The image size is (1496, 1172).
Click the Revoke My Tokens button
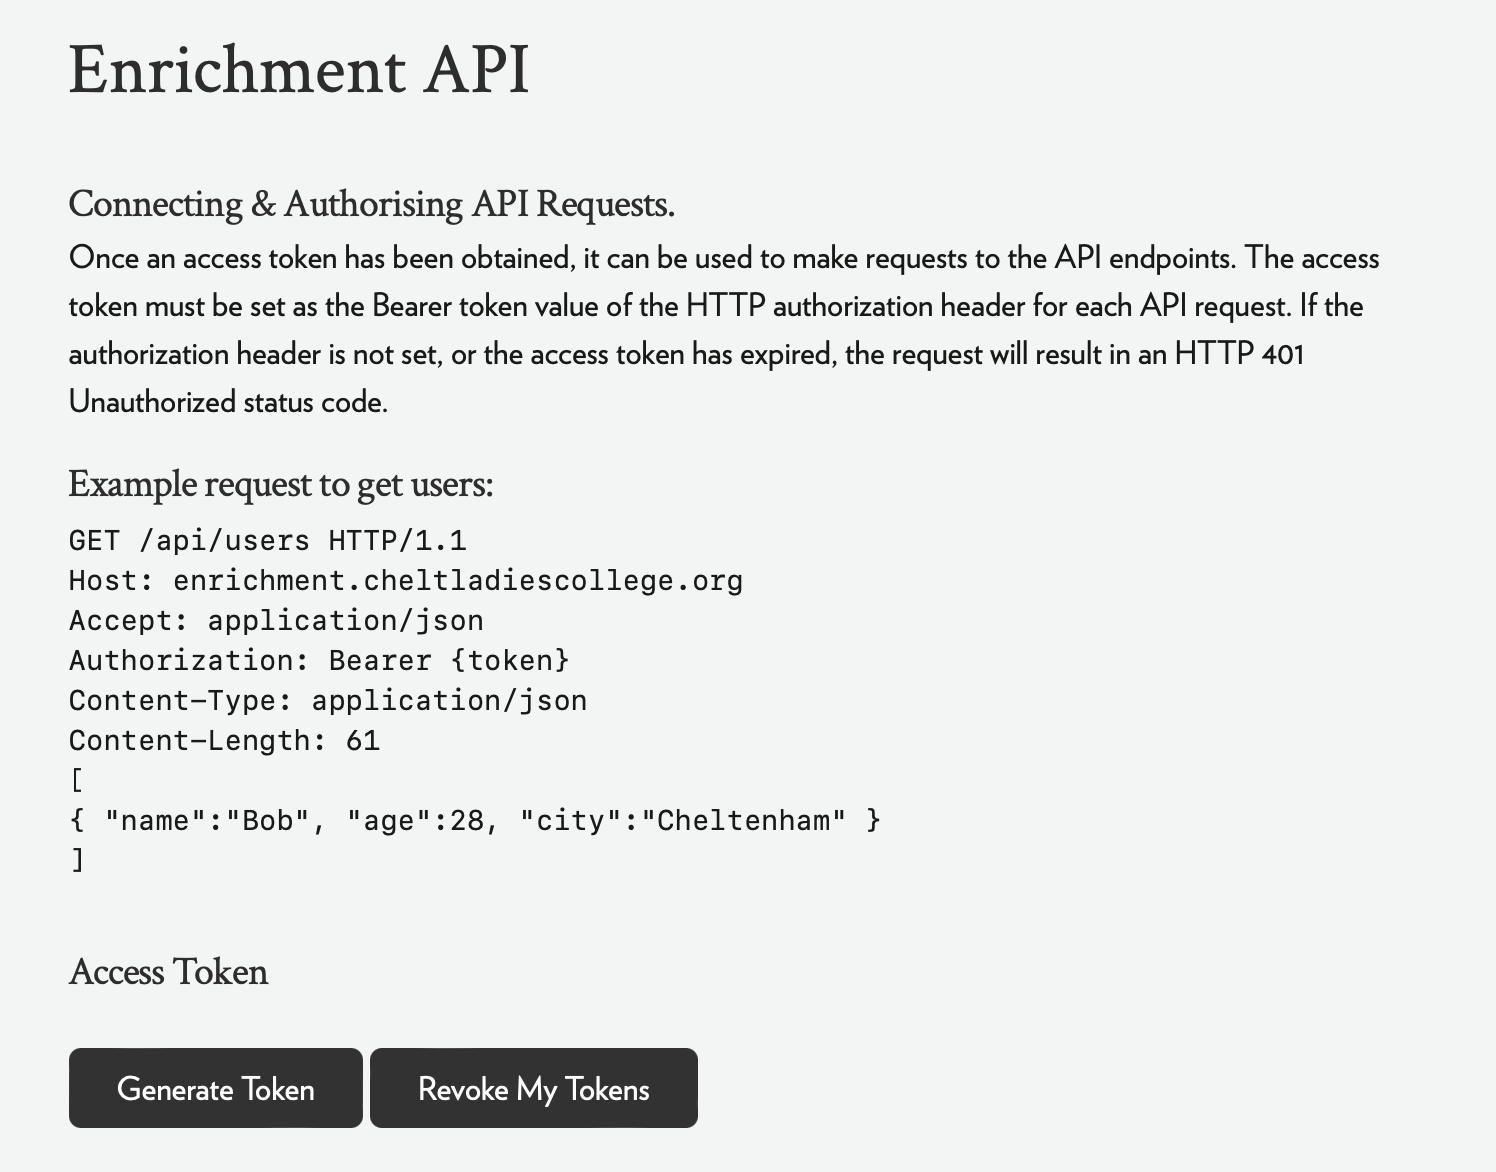coord(533,1088)
